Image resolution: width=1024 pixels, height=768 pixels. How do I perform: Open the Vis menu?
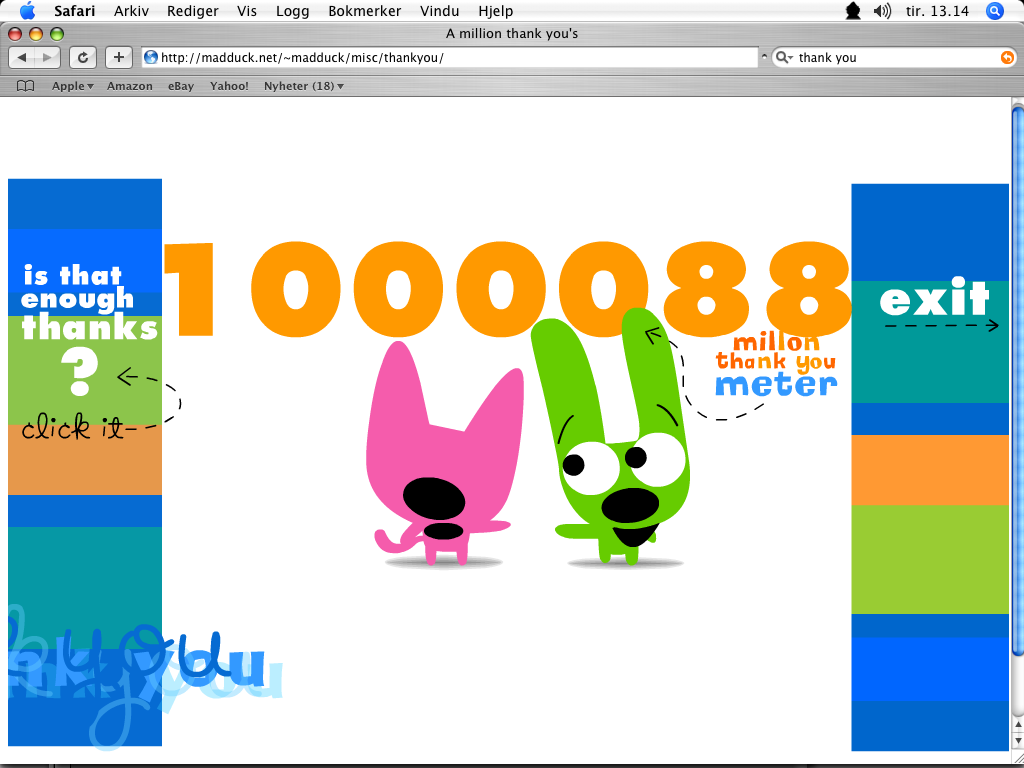point(247,11)
